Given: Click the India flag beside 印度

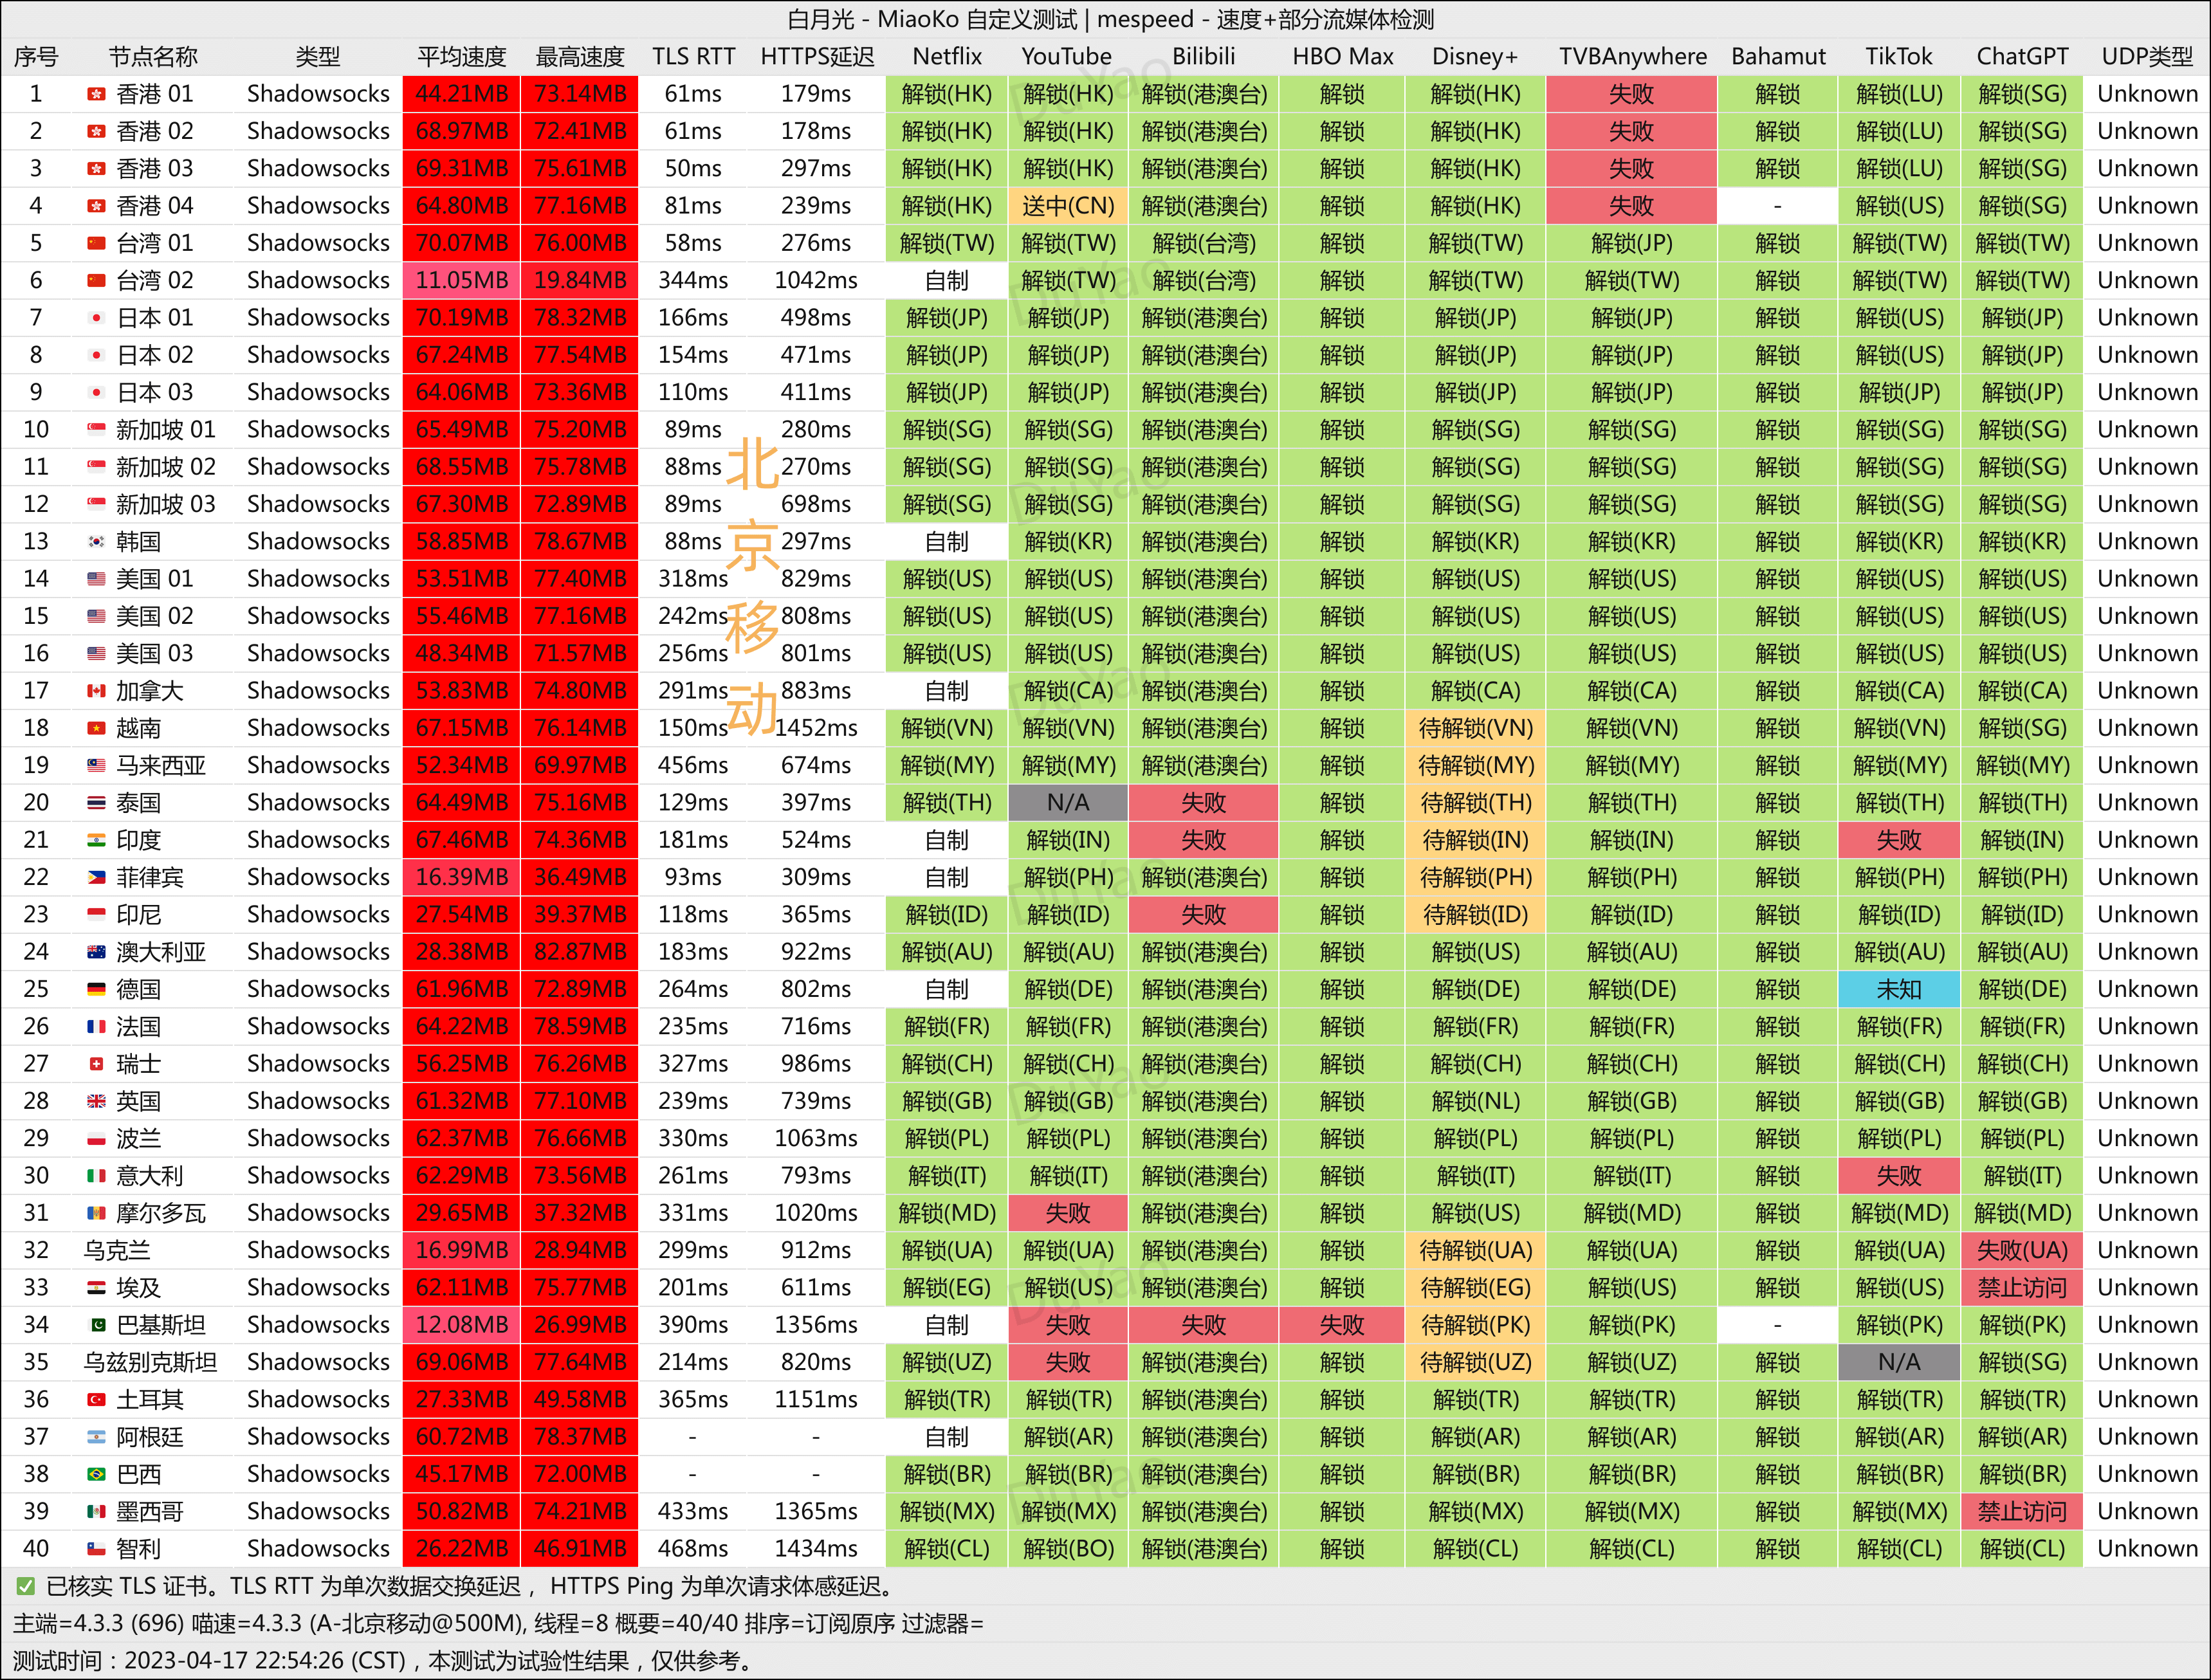Looking at the screenshot, I should tap(96, 840).
